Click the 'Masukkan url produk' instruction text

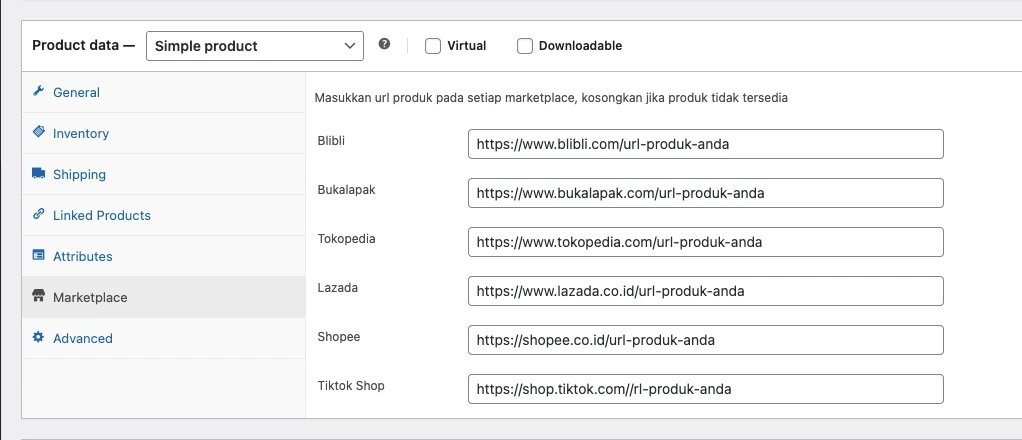(x=551, y=98)
